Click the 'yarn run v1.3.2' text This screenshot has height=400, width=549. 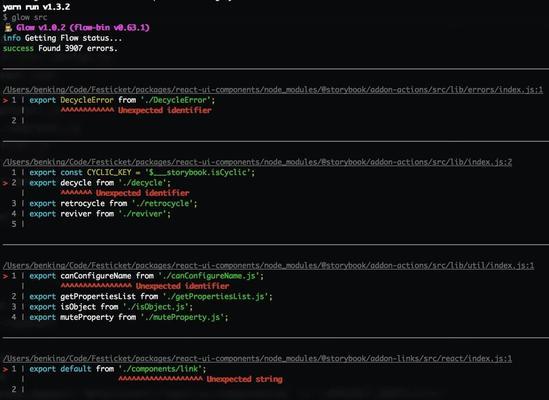(36, 7)
